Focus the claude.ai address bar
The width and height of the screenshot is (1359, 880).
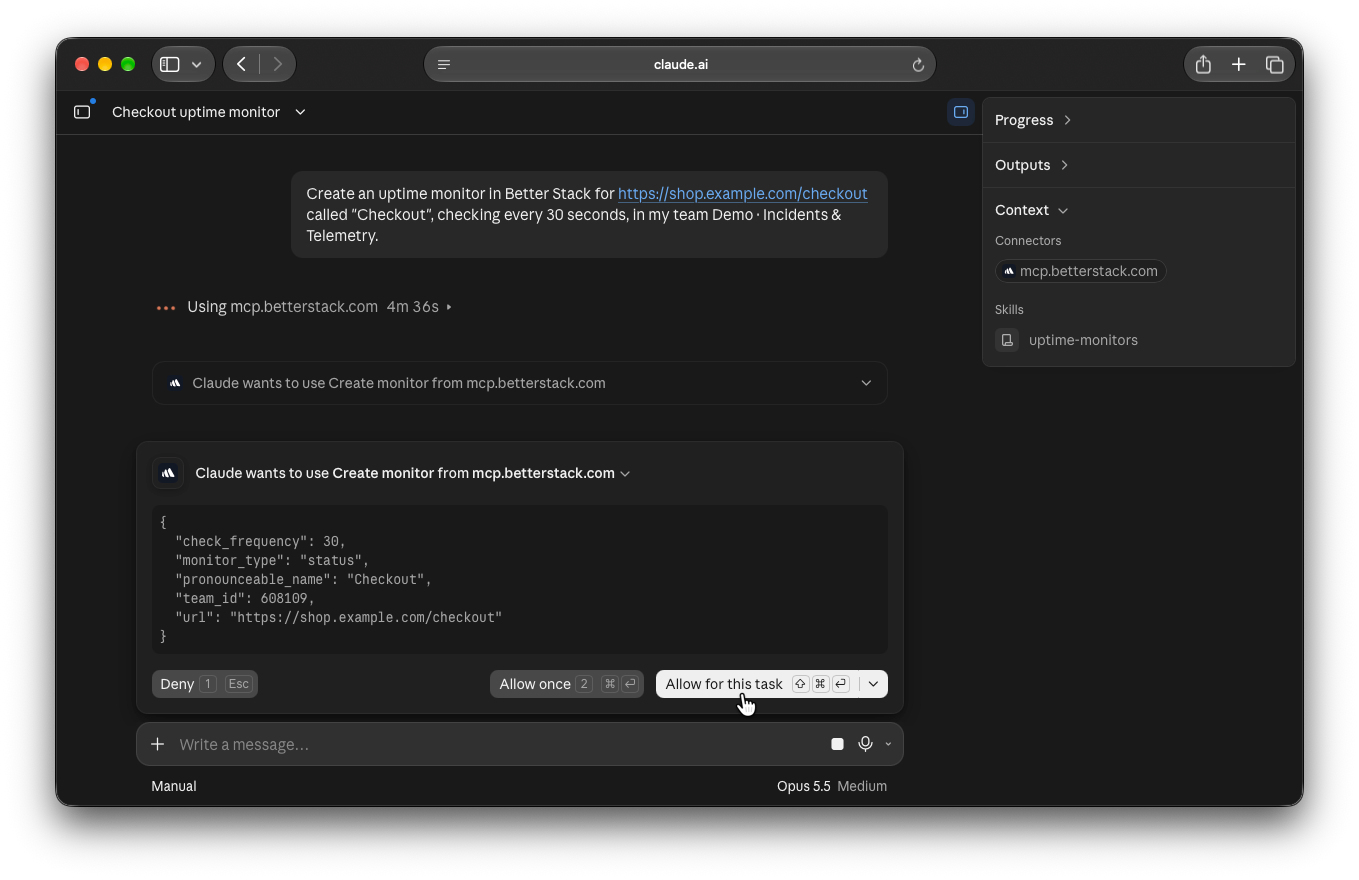tap(680, 64)
